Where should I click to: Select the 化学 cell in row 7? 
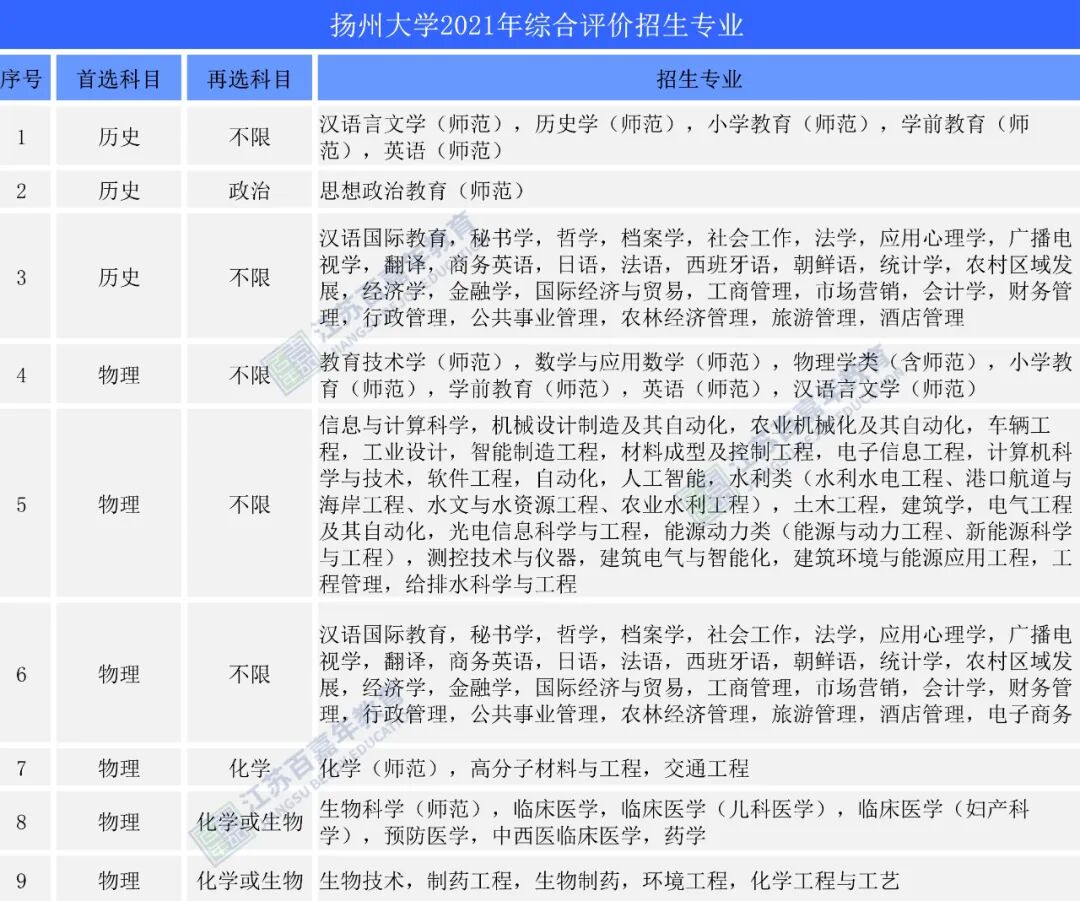click(x=248, y=768)
